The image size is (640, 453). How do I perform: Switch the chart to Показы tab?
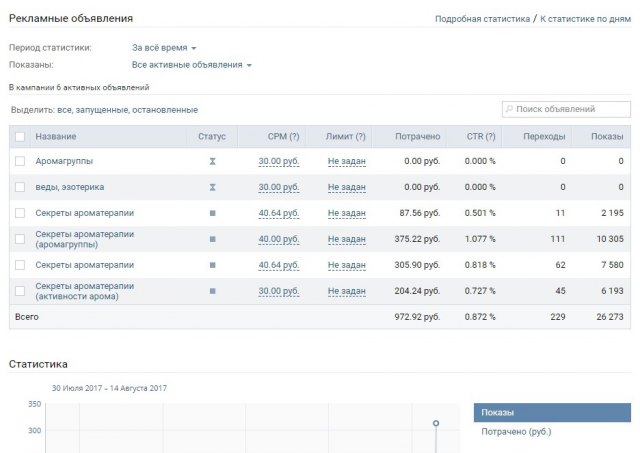coord(552,412)
